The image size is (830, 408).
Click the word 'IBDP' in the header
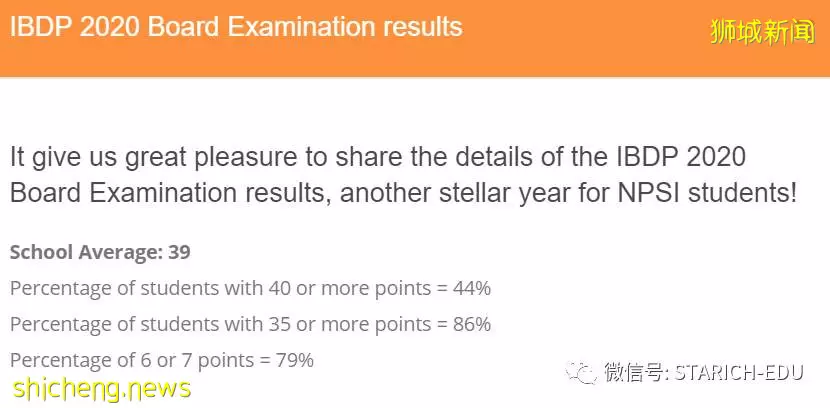pyautogui.click(x=41, y=27)
